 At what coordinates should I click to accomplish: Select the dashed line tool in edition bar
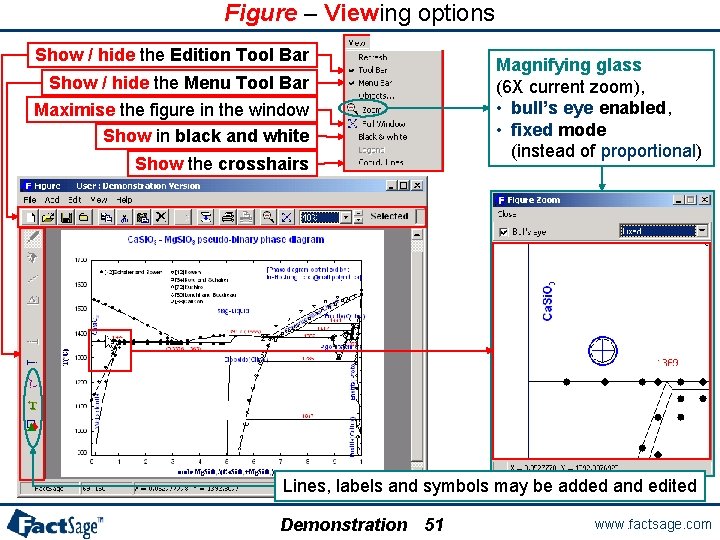(33, 278)
